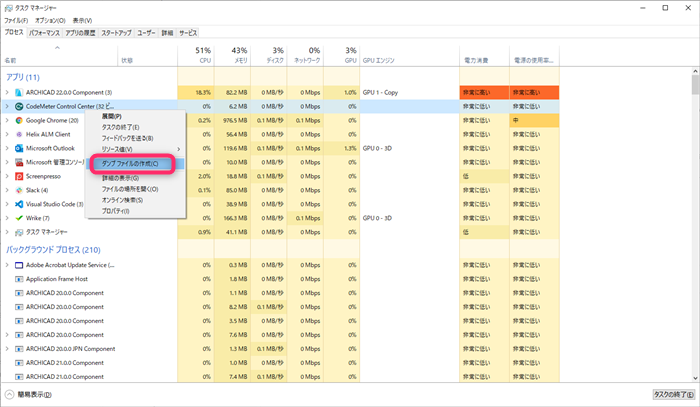700x407 pixels.
Task: Click the CodeMeter Control Center icon
Action: point(19,106)
